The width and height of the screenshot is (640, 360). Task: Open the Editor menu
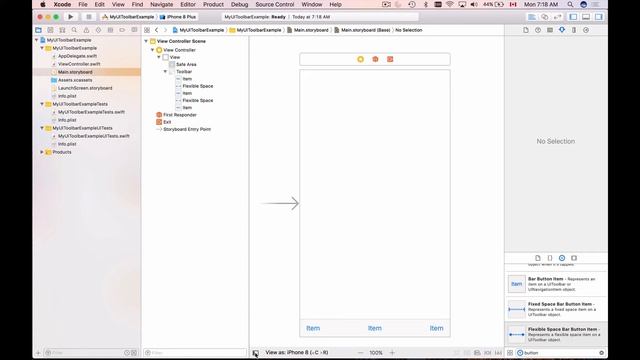(188, 4)
